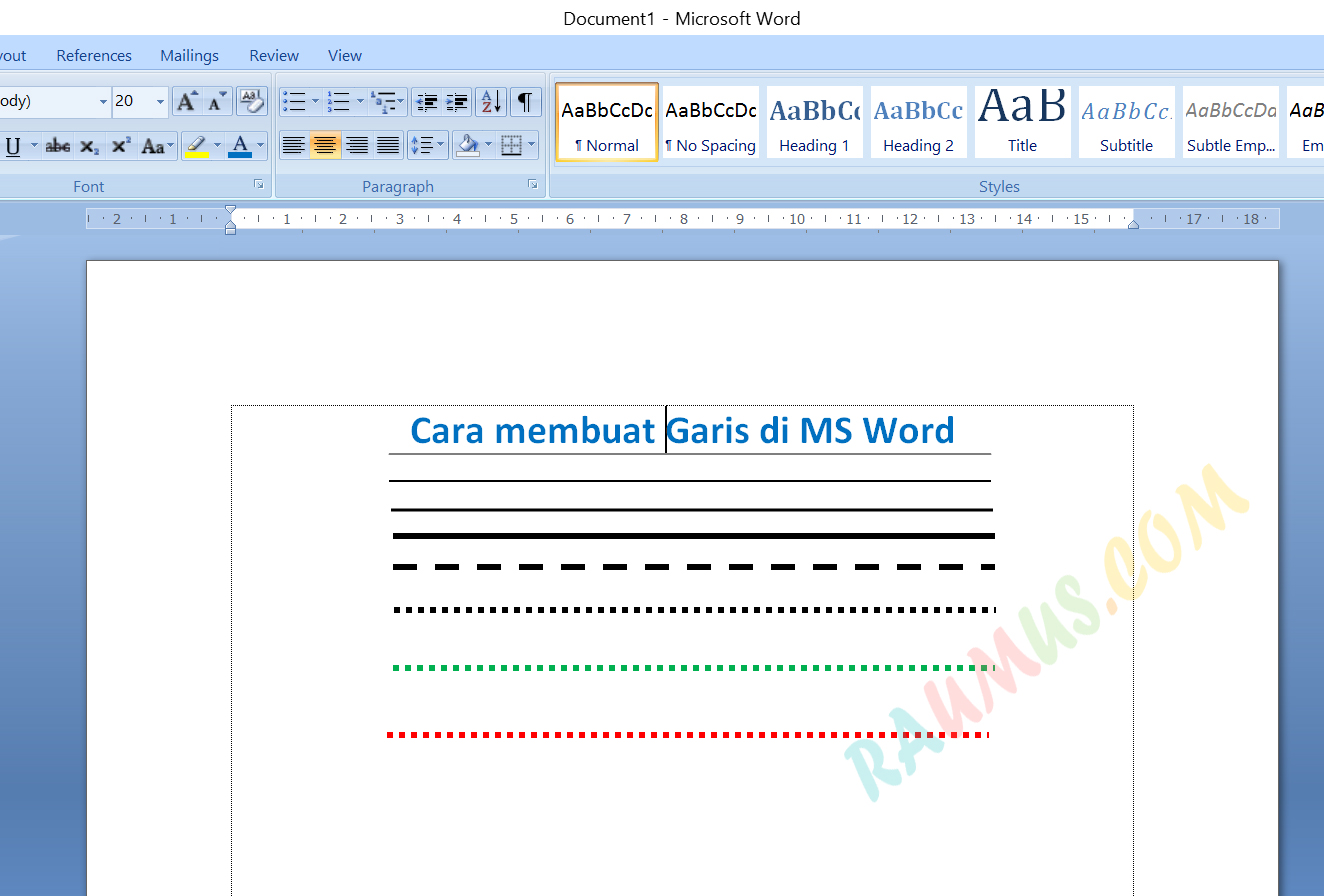Justify paragraph text

(x=388, y=146)
